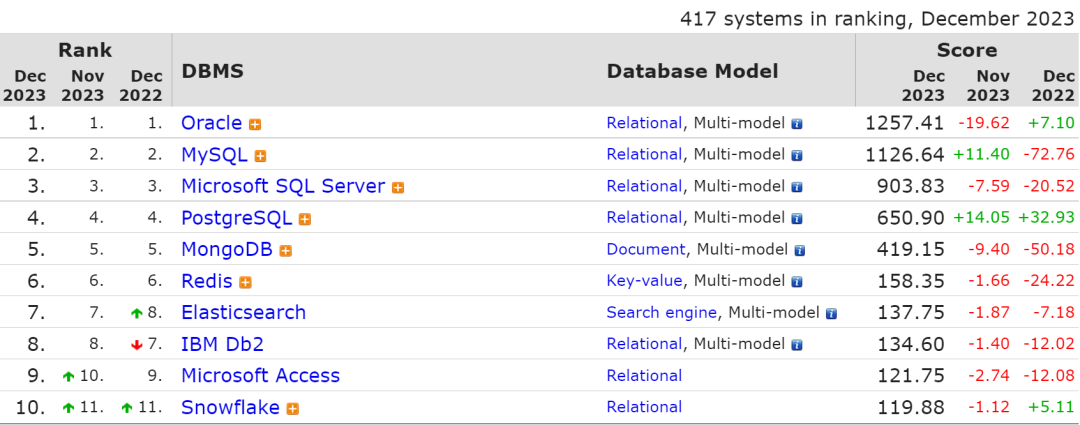Click the info icon in Elasticsearch's row
1080x425 pixels.
pos(831,313)
